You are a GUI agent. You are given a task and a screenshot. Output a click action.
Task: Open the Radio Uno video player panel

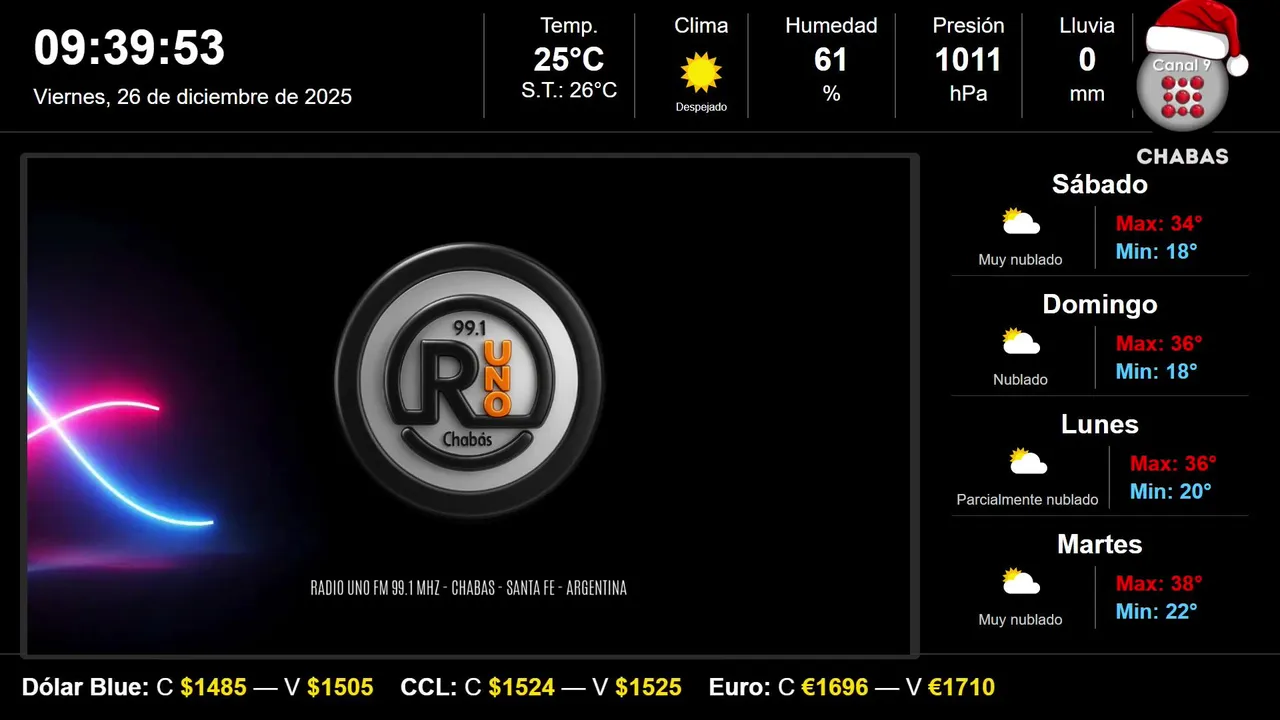(x=469, y=406)
